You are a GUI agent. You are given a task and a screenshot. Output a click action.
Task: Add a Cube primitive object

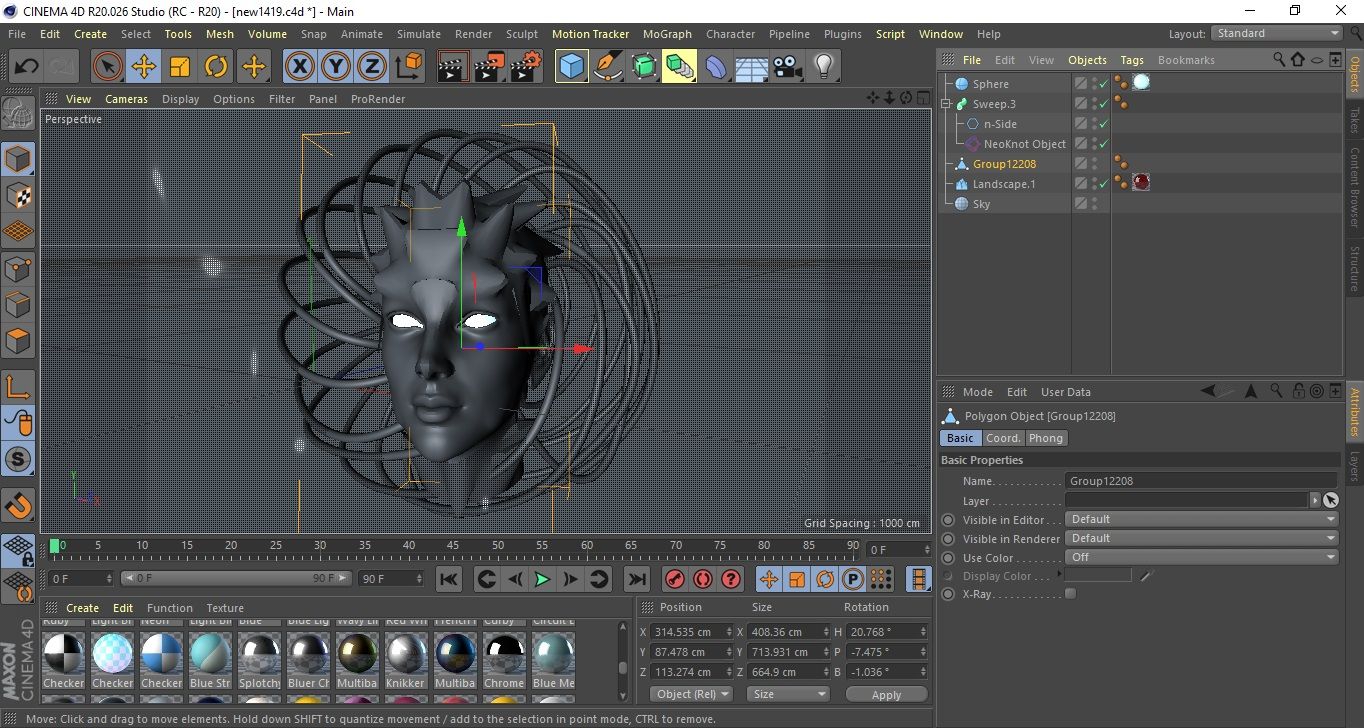point(572,67)
